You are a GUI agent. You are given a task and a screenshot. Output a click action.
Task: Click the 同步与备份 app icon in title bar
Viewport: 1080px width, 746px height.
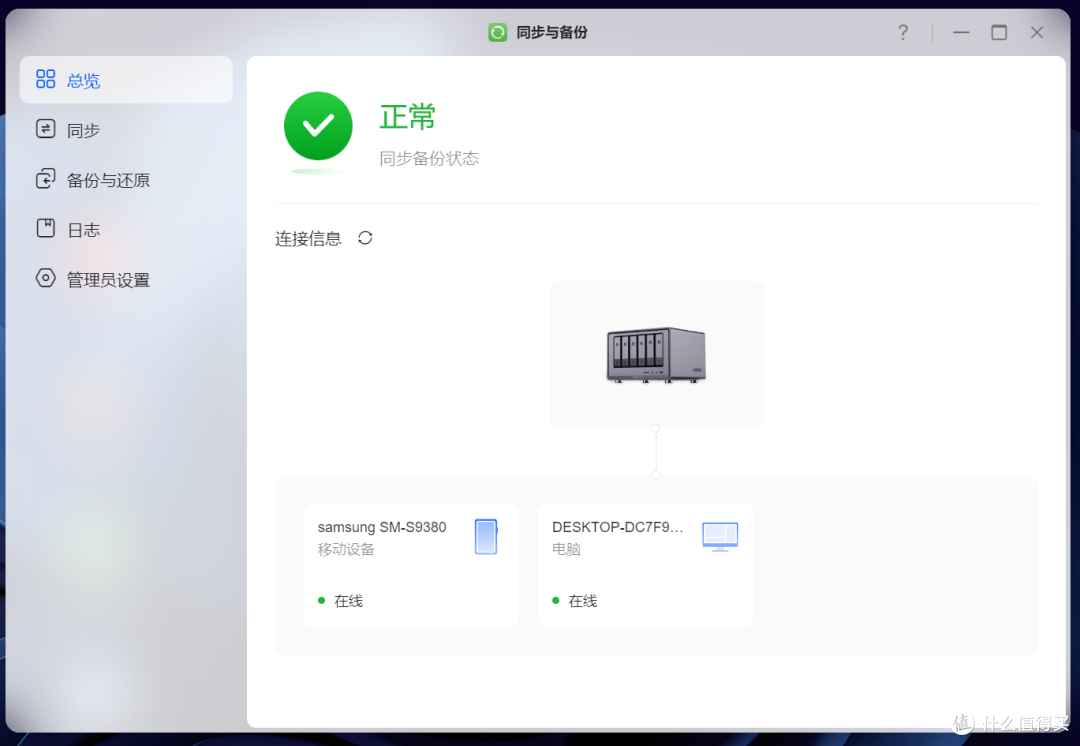click(x=497, y=32)
